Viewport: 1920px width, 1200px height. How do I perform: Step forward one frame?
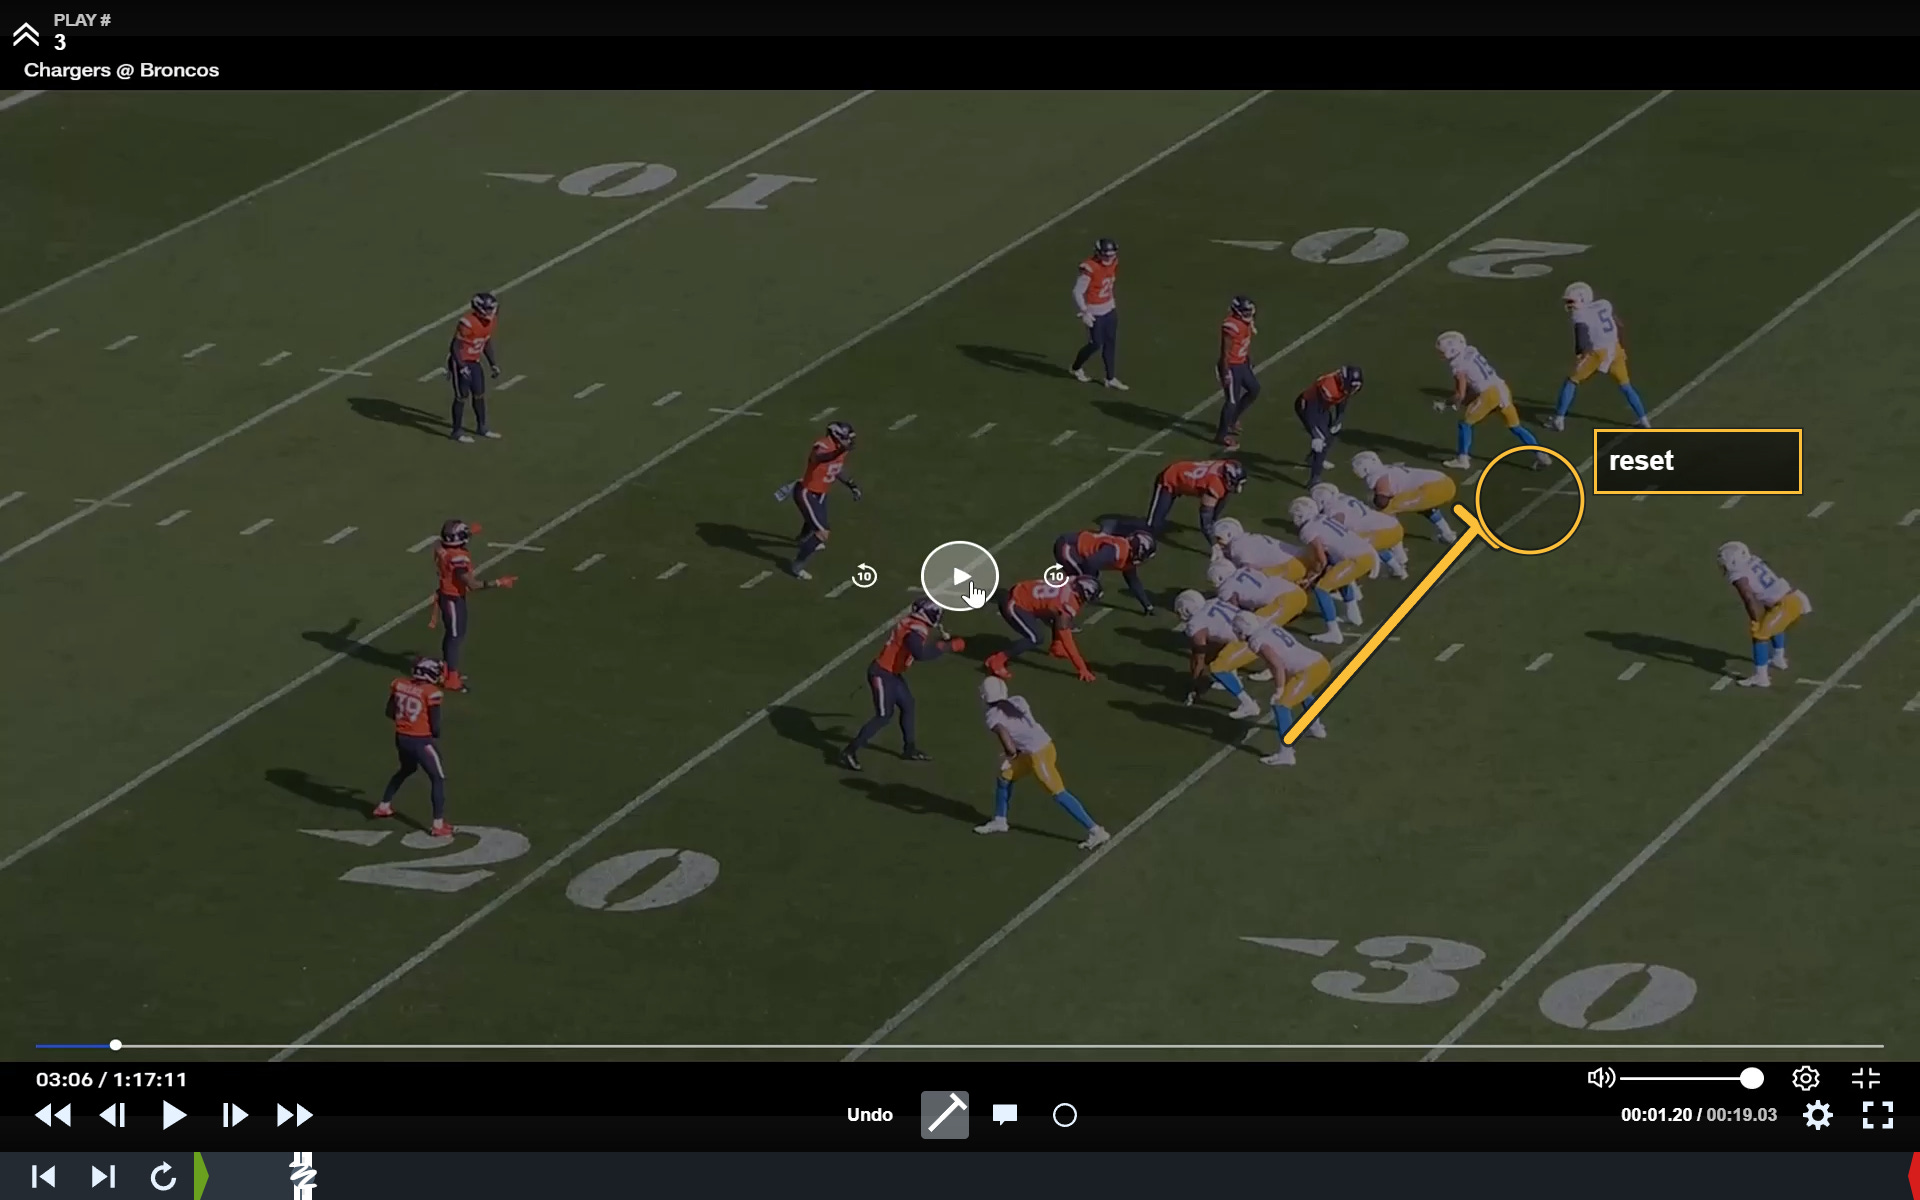[x=235, y=1115]
